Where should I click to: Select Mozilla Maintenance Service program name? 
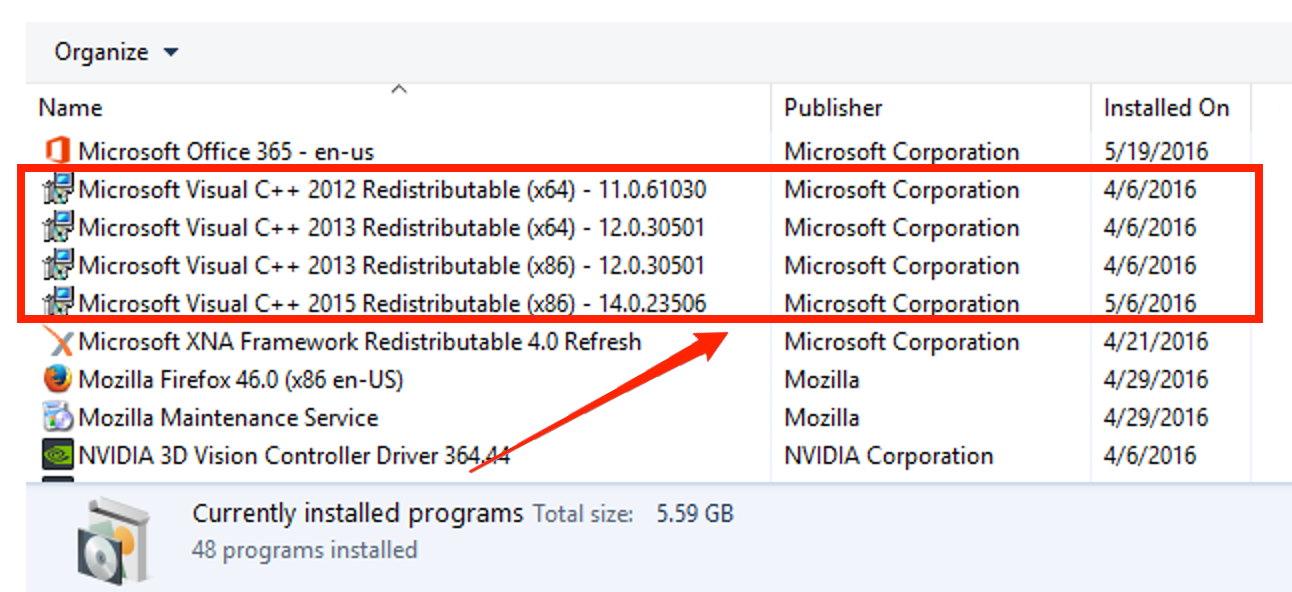click(x=228, y=418)
